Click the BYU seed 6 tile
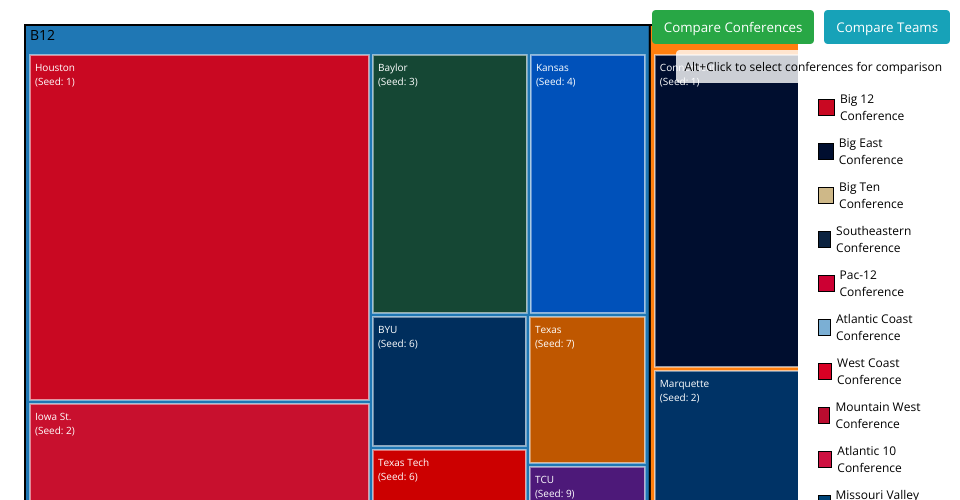This screenshot has height=500, width=960. pos(449,381)
